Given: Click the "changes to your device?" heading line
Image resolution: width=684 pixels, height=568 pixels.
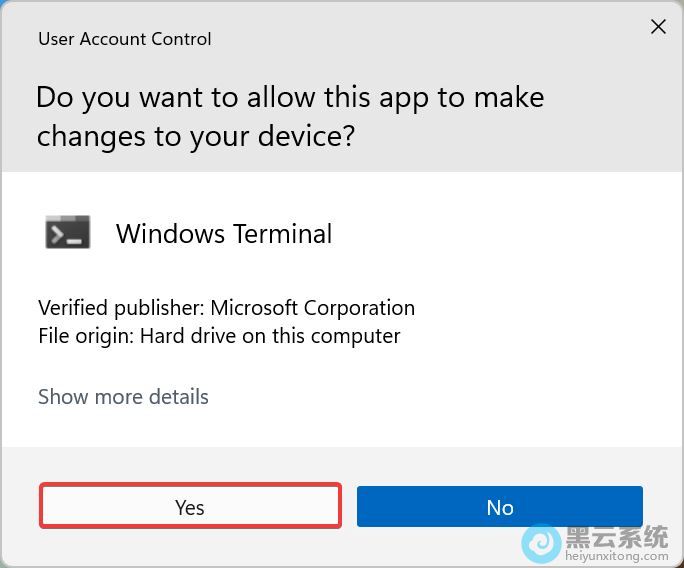Looking at the screenshot, I should [x=196, y=136].
